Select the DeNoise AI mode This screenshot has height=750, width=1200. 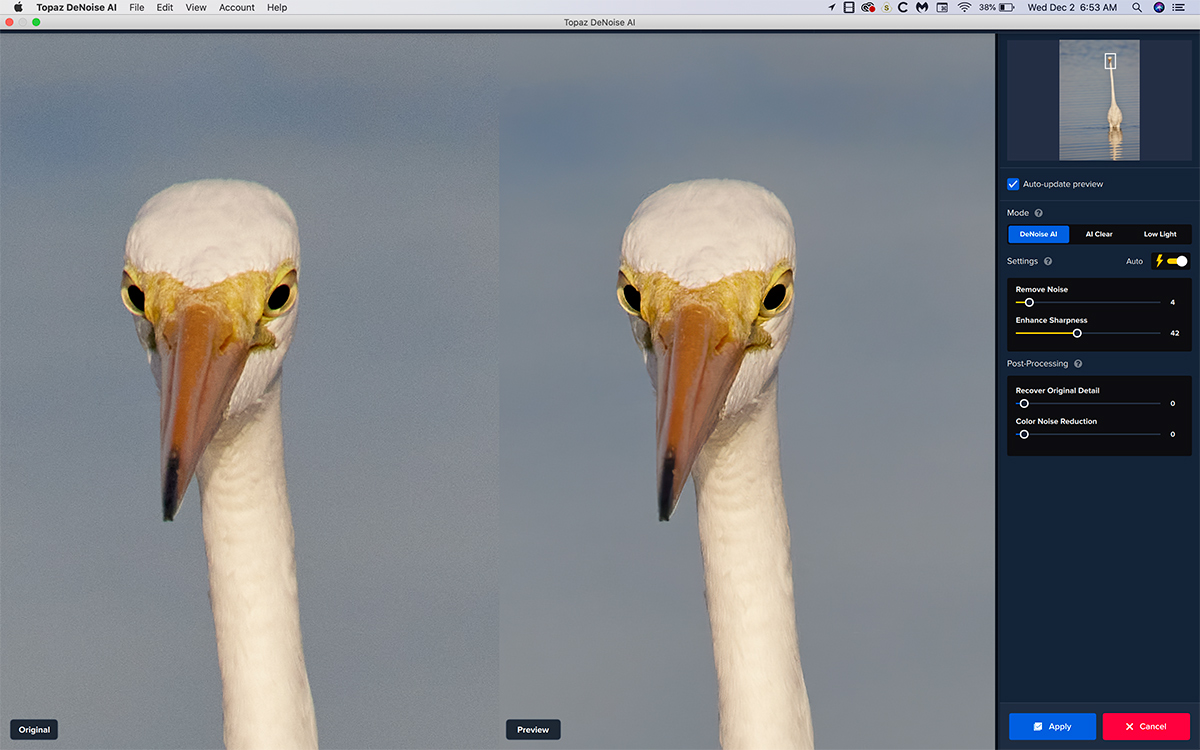click(x=1038, y=234)
